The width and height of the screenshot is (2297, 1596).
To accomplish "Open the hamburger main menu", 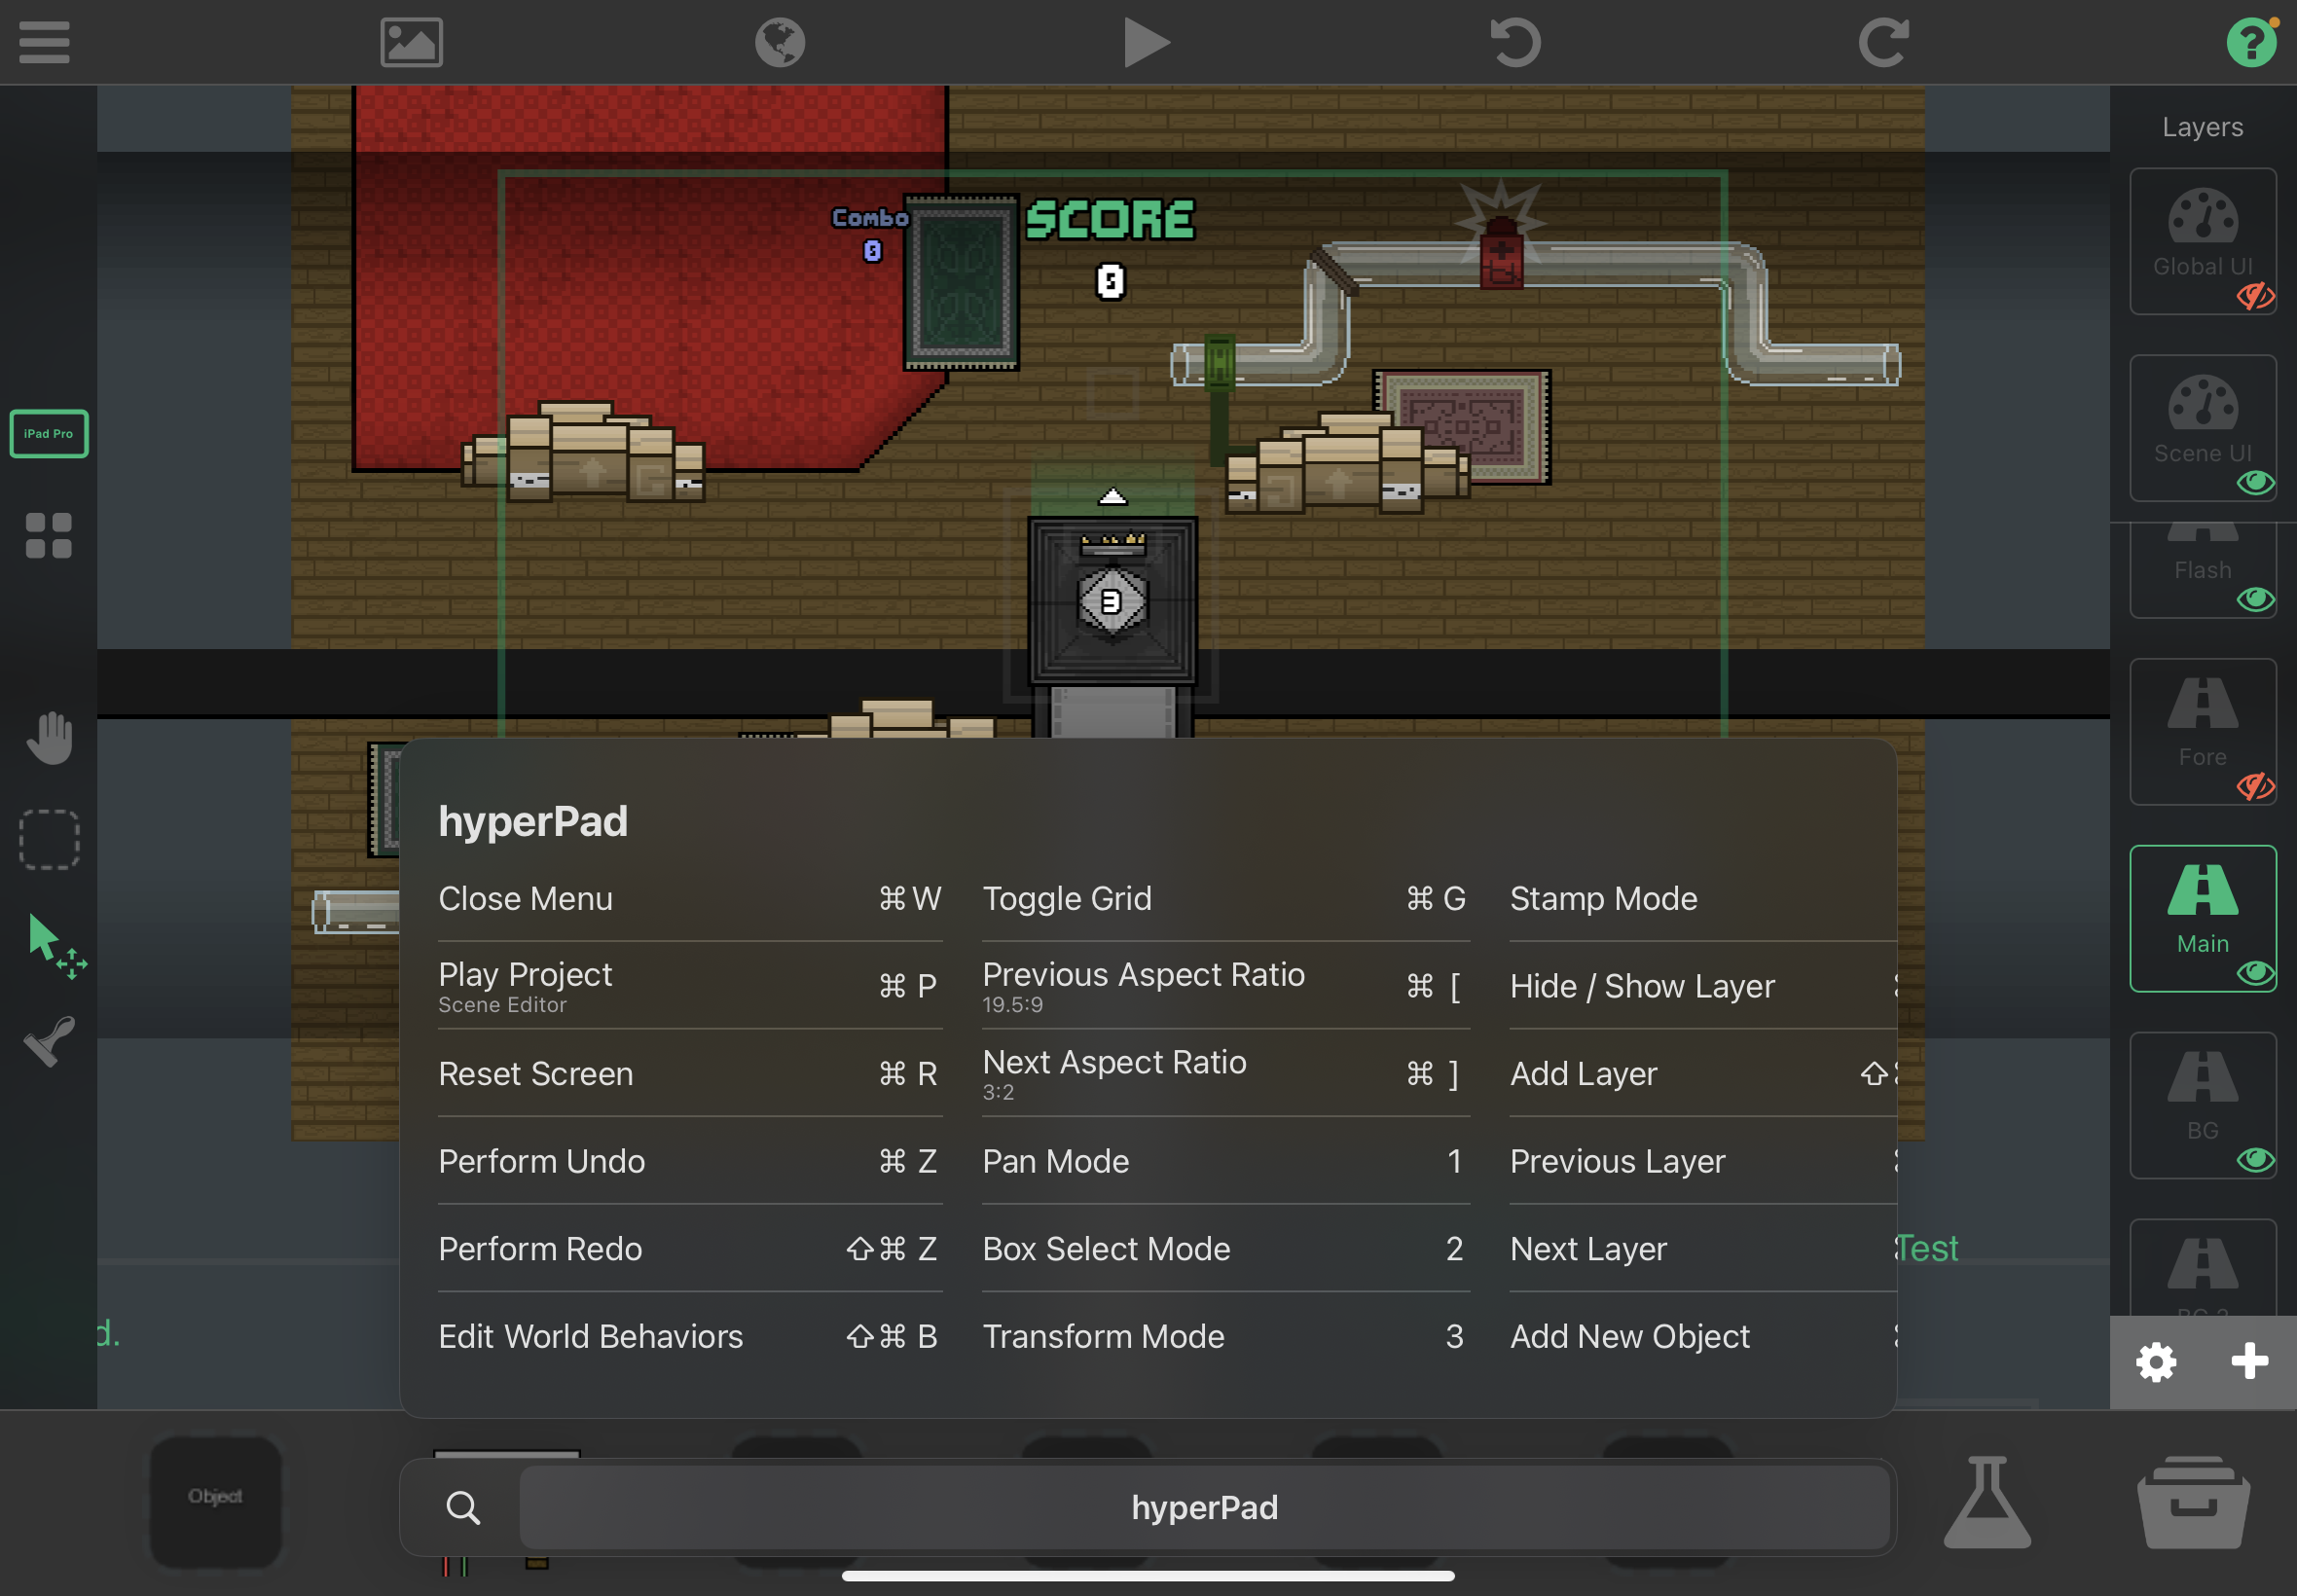I will tap(44, 42).
